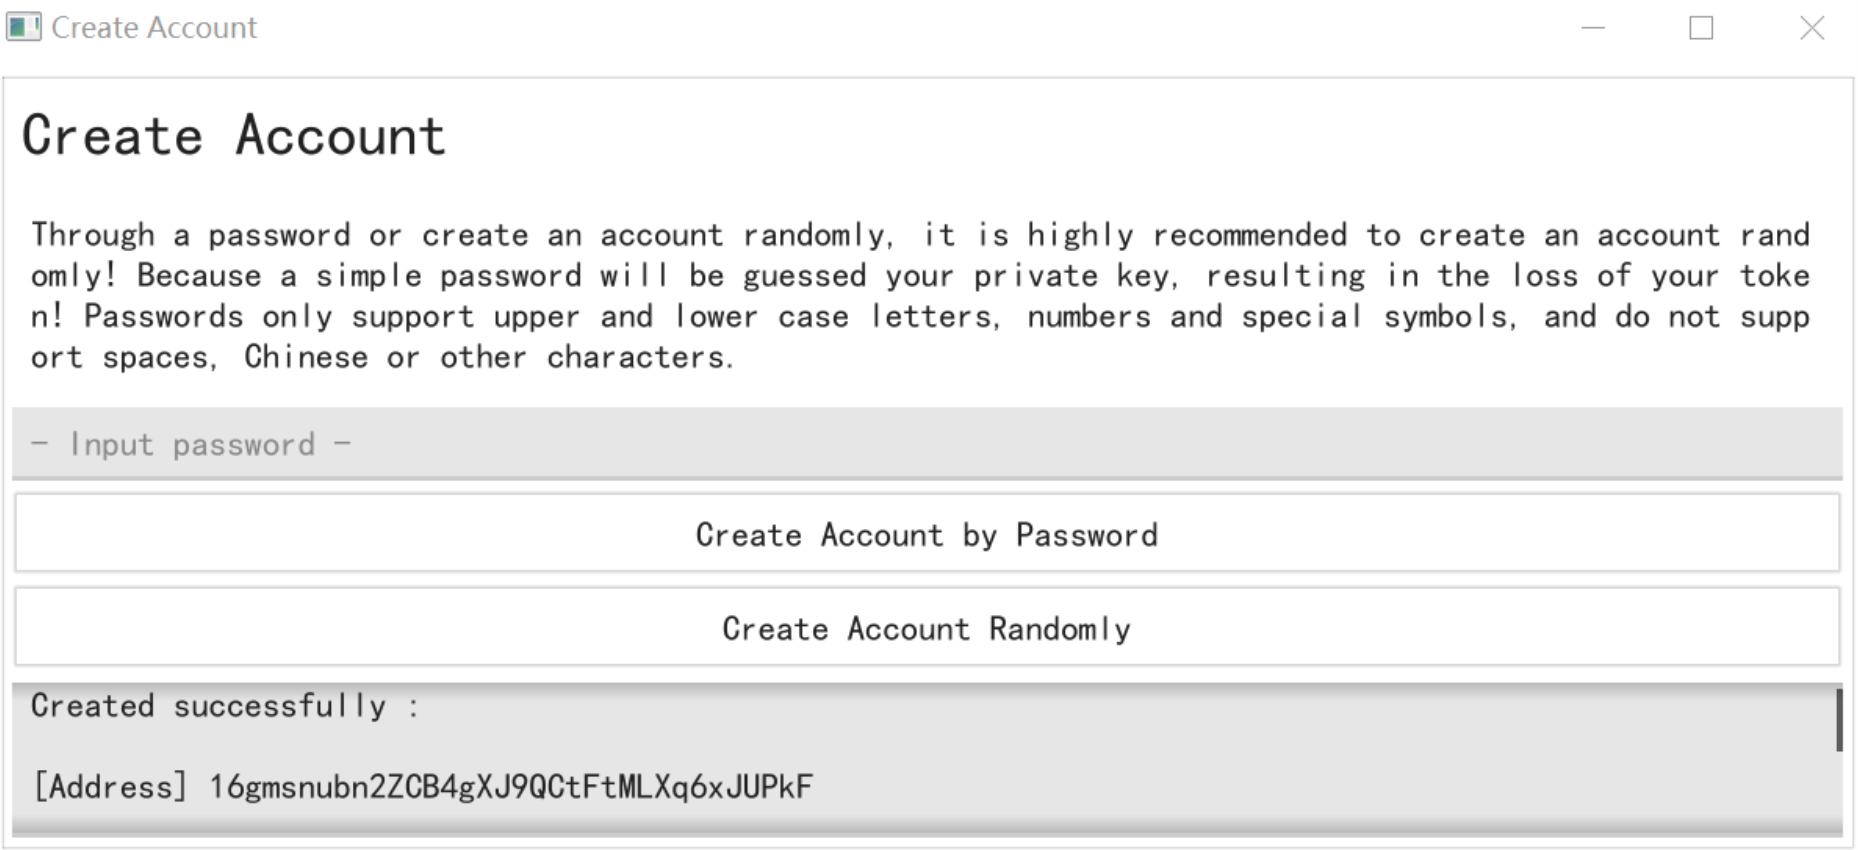The image size is (1858, 850).
Task: Focus the Input password field
Action: tap(926, 444)
